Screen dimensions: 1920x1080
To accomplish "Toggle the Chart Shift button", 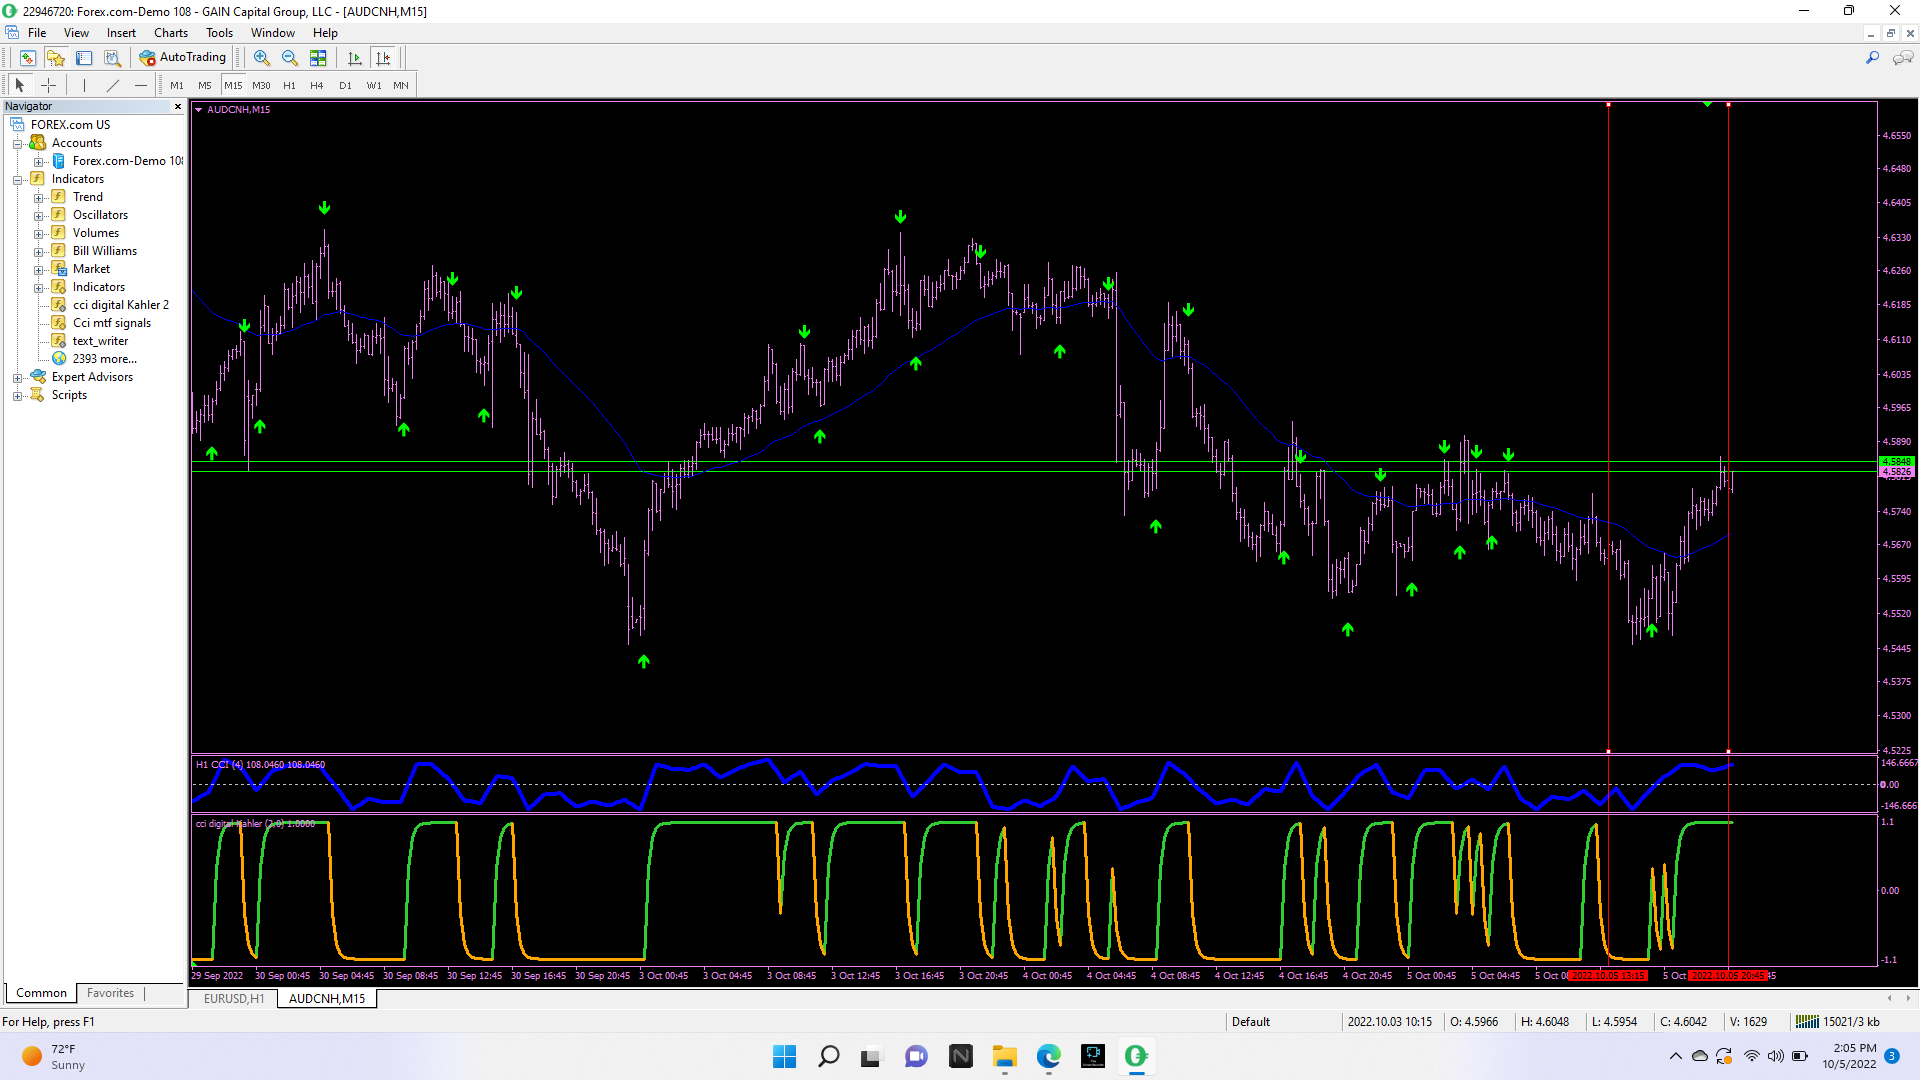I will pyautogui.click(x=383, y=58).
